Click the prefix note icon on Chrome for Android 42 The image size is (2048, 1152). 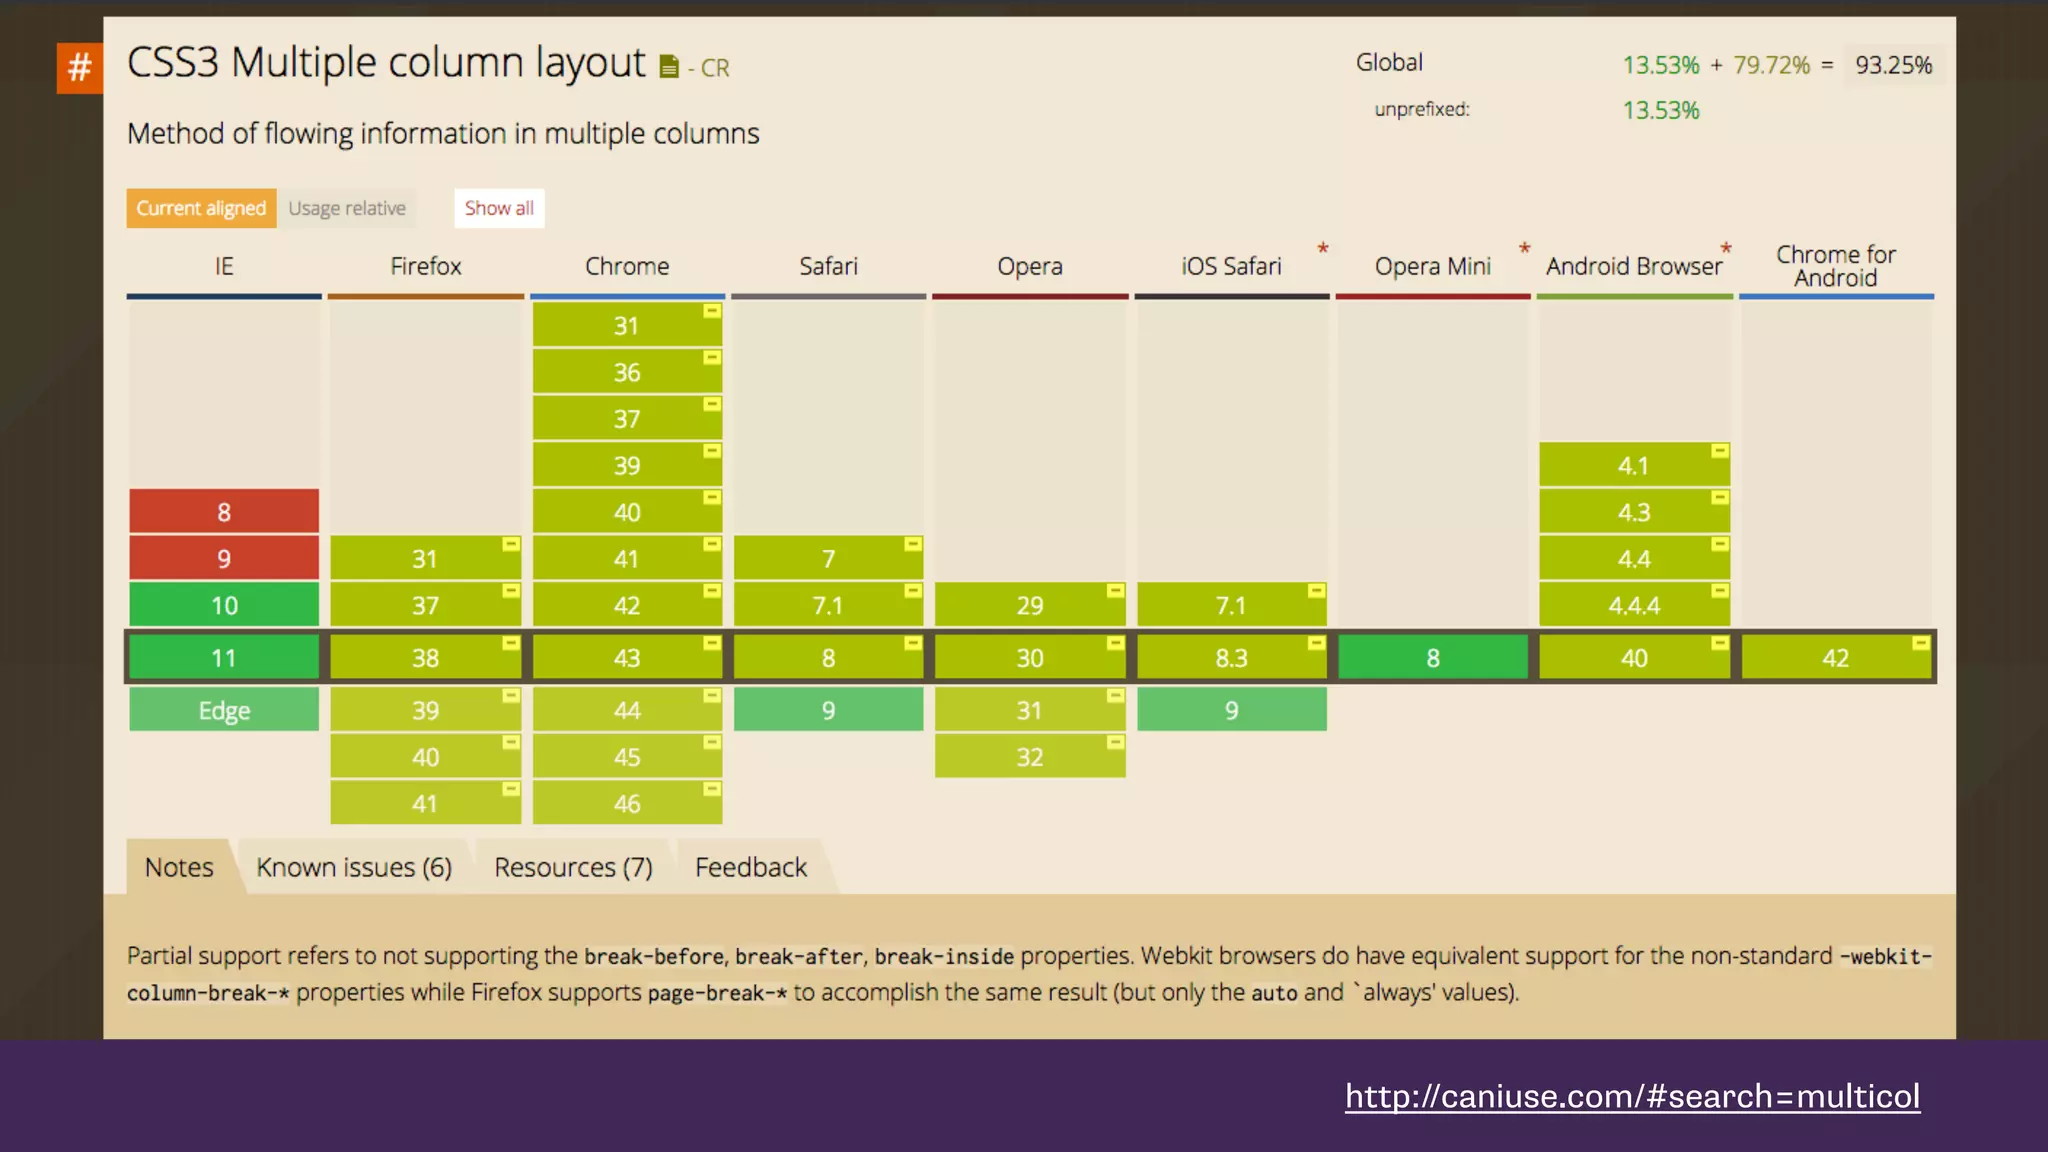tap(1921, 643)
